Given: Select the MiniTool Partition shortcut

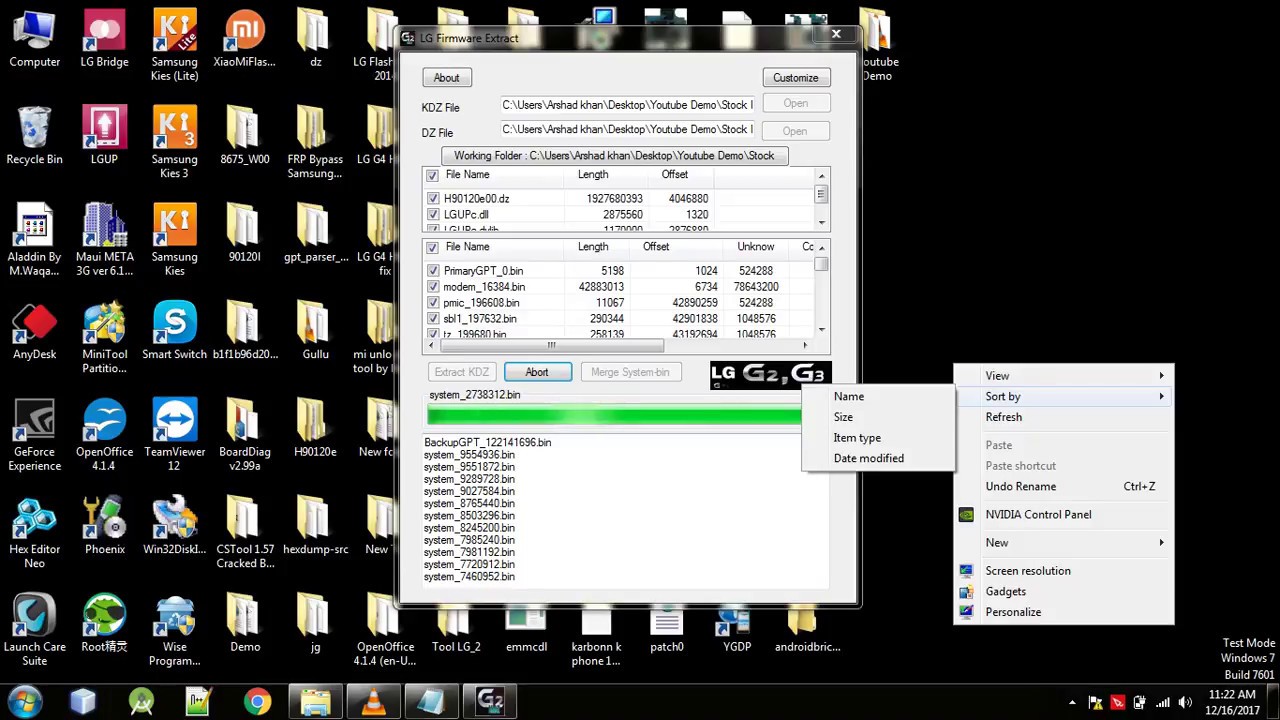Looking at the screenshot, I should click(x=104, y=338).
